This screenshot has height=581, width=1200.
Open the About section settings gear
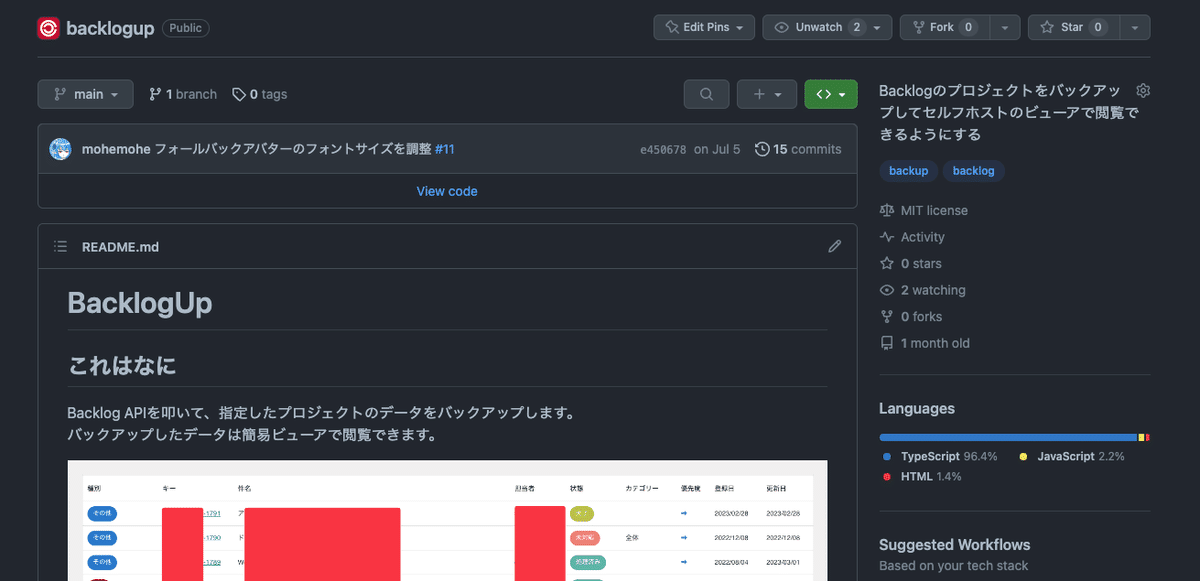[x=1142, y=89]
